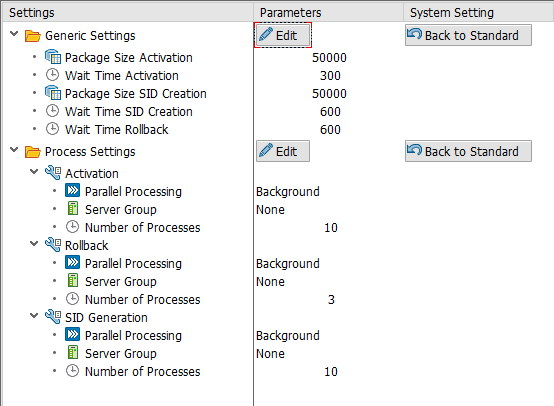554x406 pixels.
Task: Click Server Group icon under Rollback
Action: [72, 281]
